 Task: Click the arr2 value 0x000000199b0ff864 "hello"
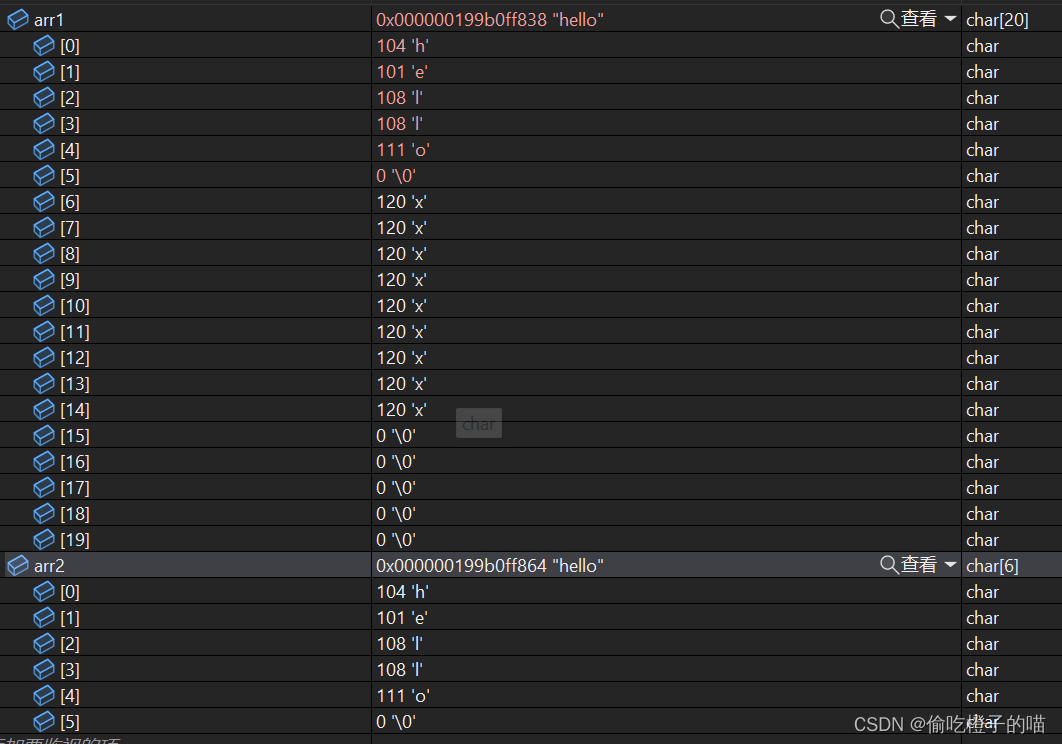point(490,566)
